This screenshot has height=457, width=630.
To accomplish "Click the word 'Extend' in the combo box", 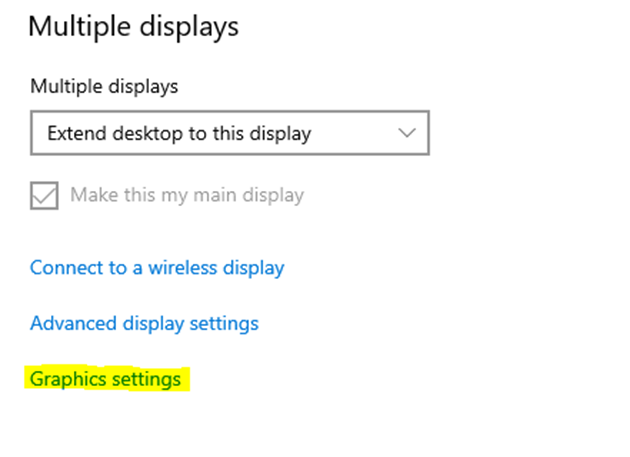I will click(x=75, y=133).
